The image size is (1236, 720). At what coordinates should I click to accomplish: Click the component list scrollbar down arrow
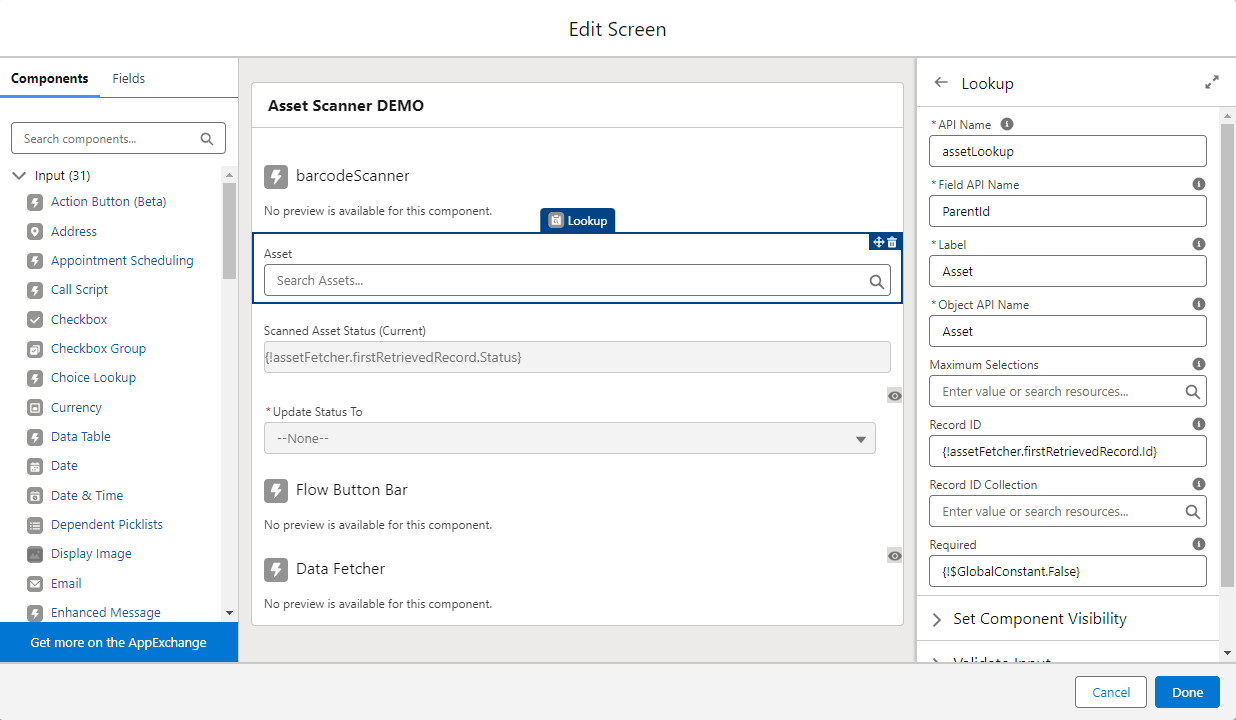229,612
